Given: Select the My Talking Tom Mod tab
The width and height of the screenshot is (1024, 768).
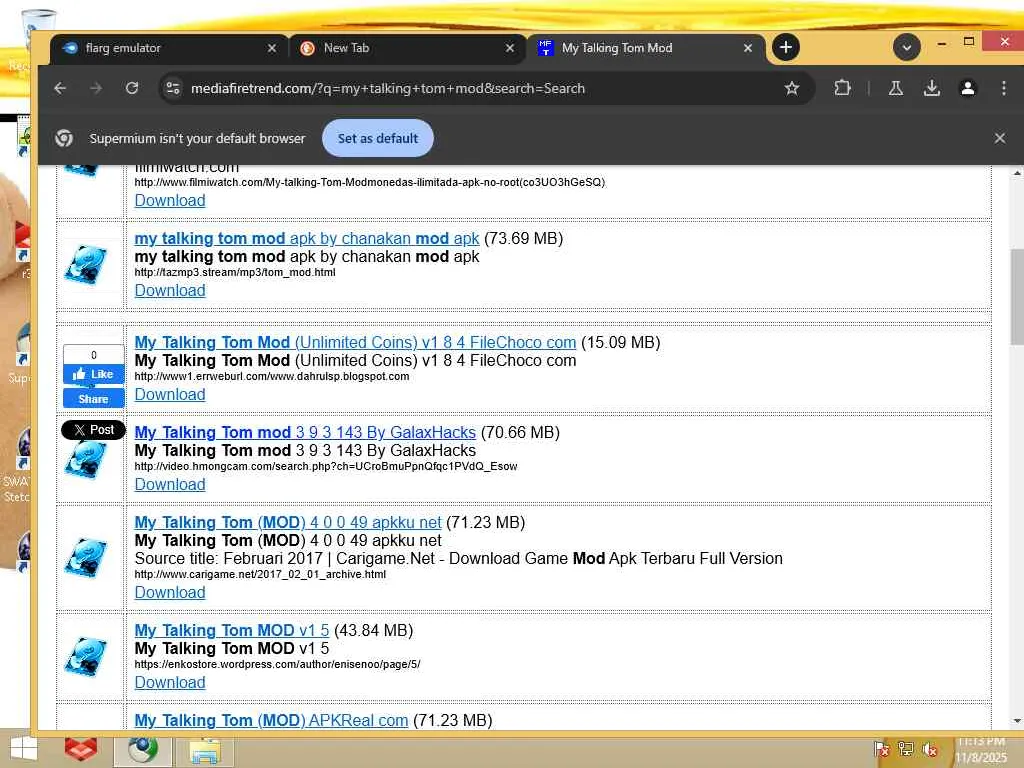Looking at the screenshot, I should [645, 48].
